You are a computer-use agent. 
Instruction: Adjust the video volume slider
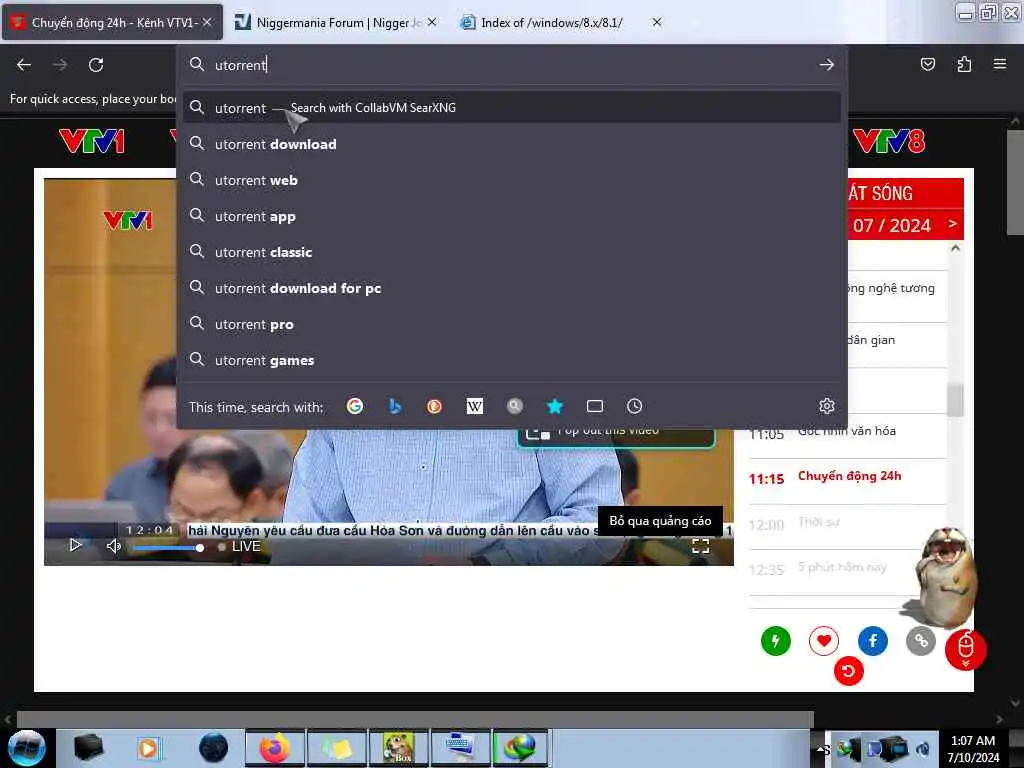pos(168,547)
